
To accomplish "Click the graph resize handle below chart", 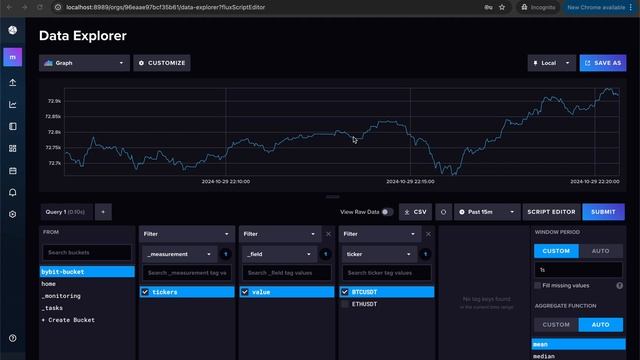I will [332, 197].
